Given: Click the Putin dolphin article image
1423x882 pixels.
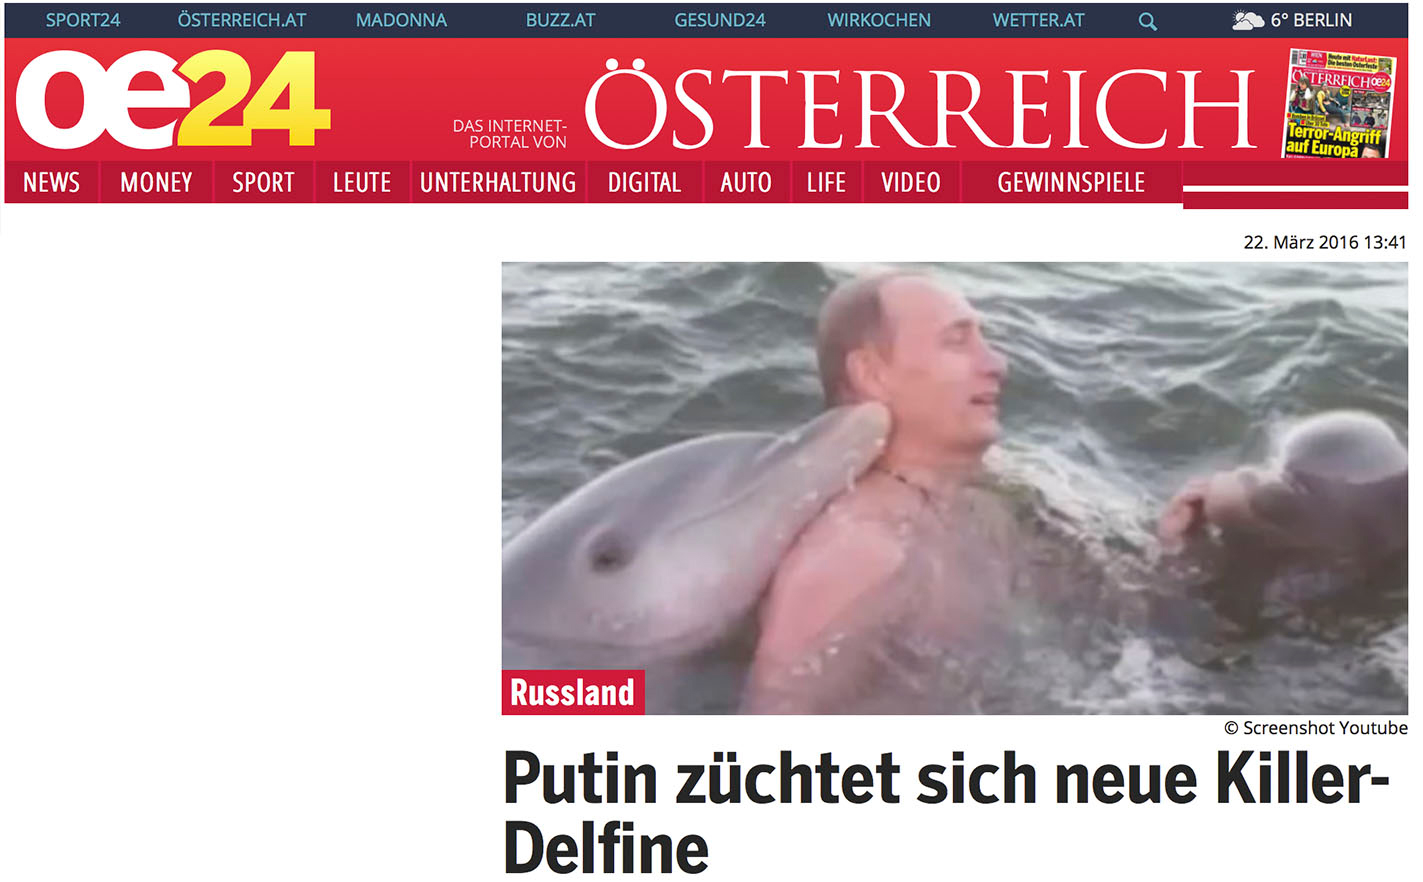Looking at the screenshot, I should (x=955, y=488).
